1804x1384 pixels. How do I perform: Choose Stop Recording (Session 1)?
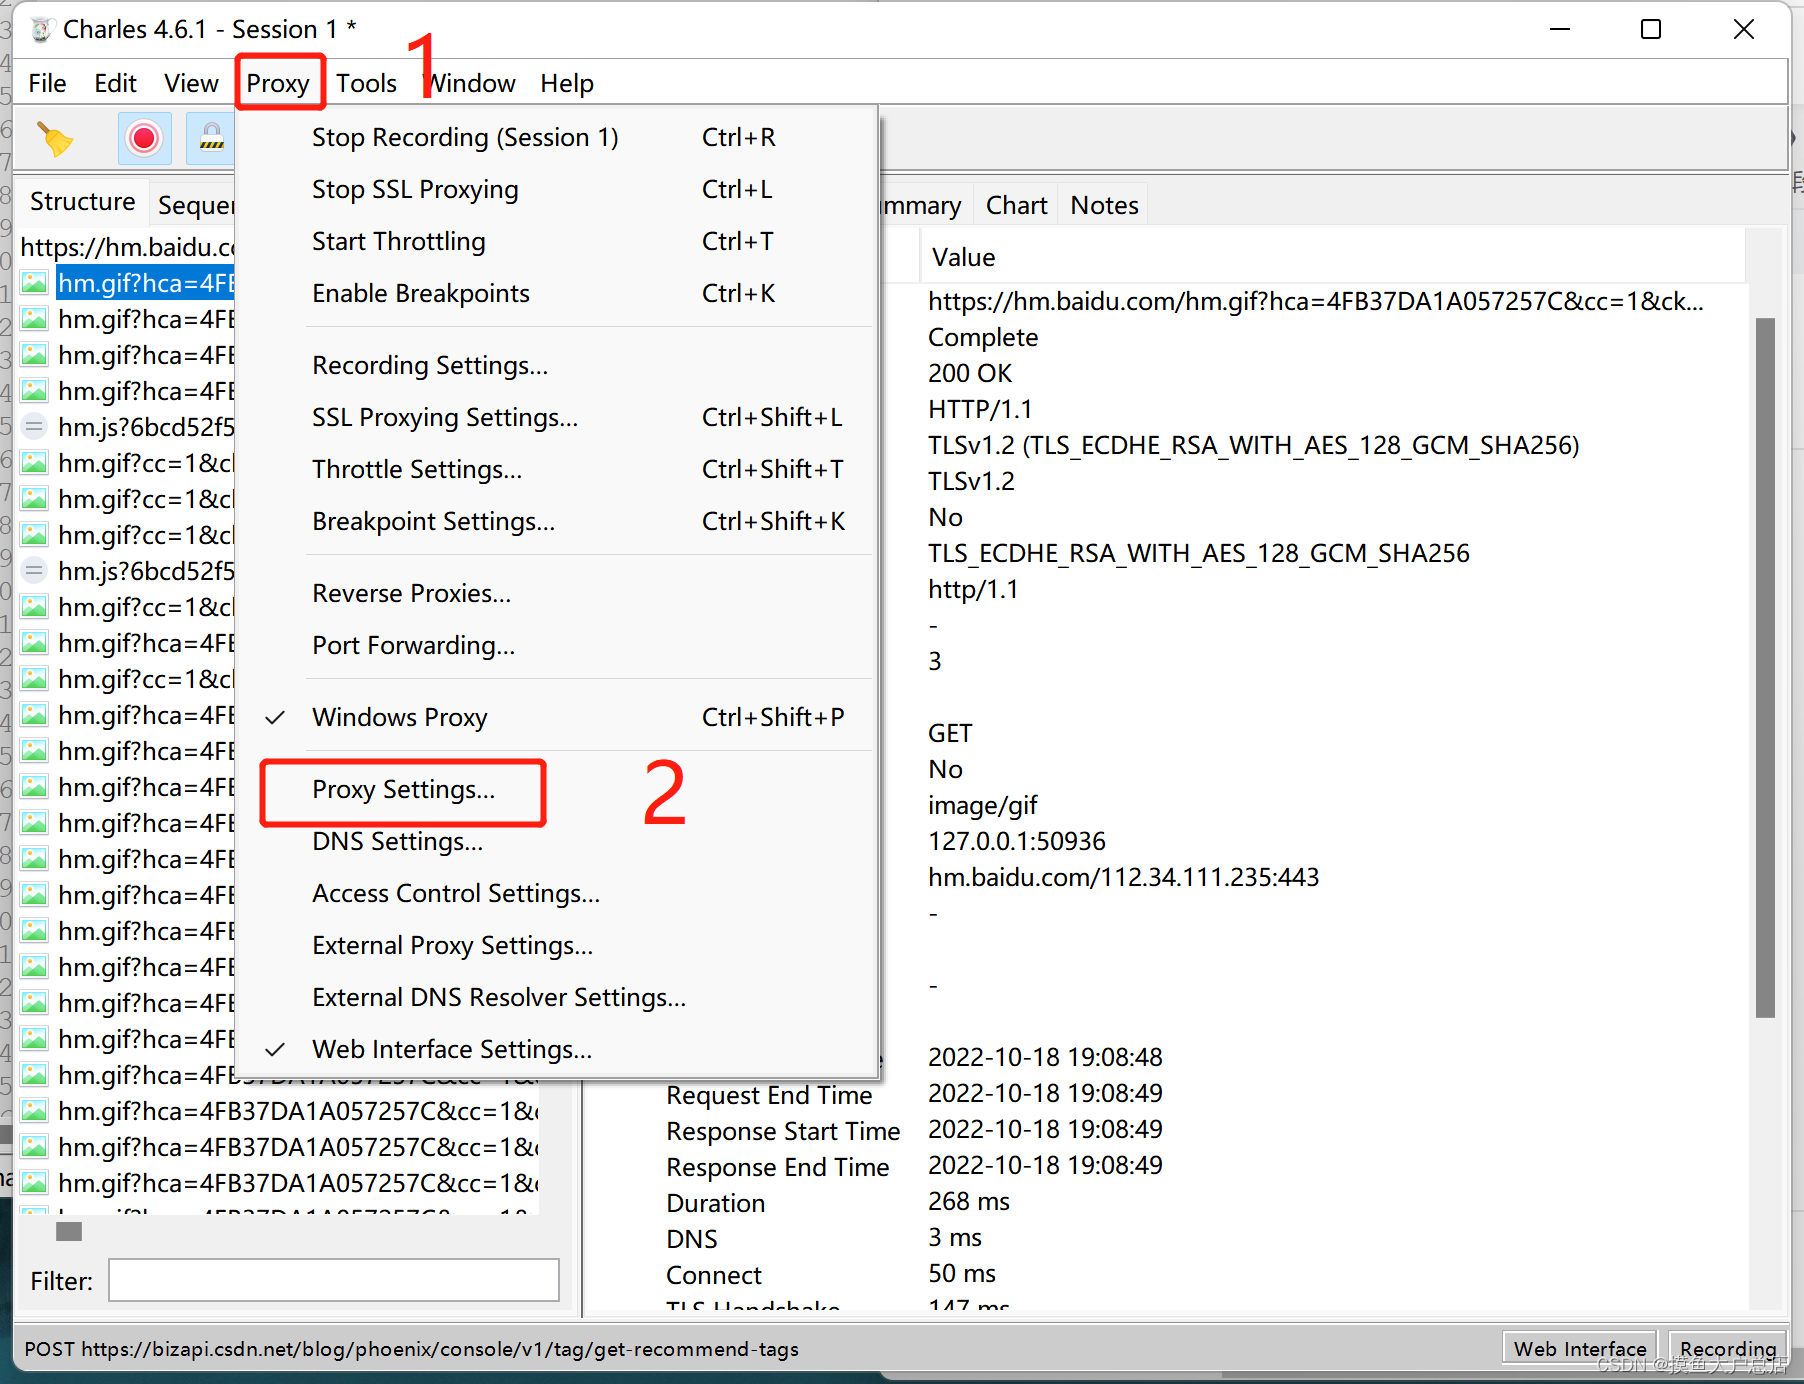point(558,137)
